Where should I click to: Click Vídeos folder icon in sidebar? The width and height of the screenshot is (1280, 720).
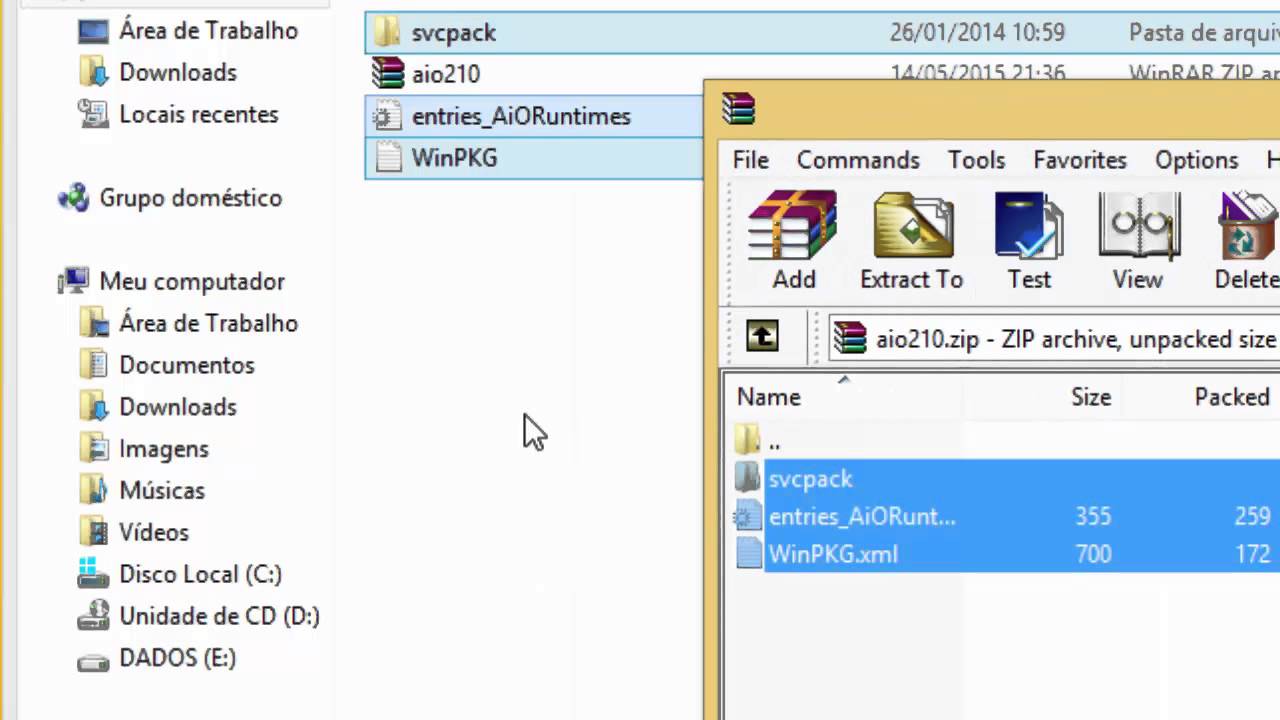point(93,533)
